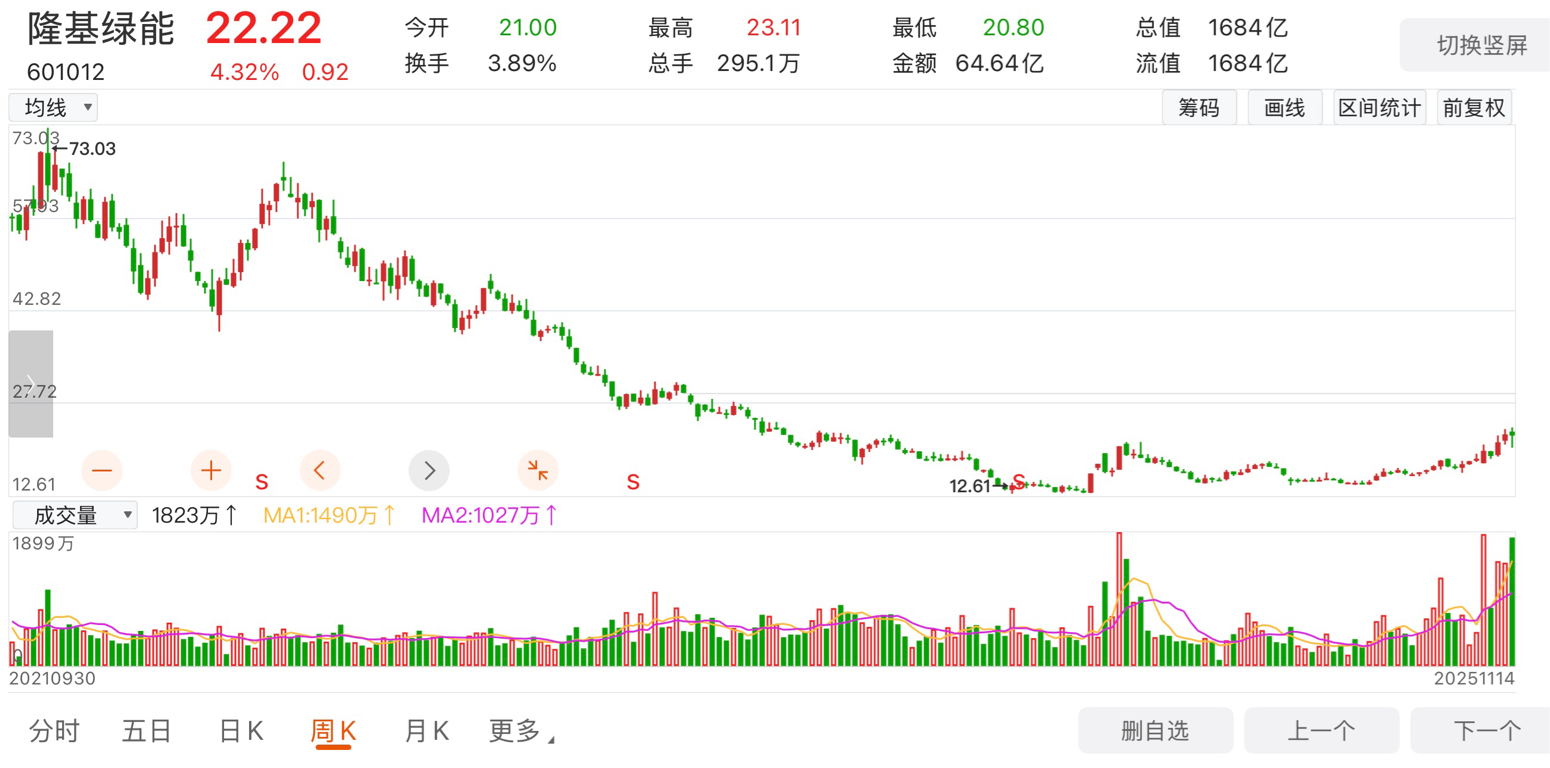Click the stock code 601012
This screenshot has width=1550, height=768.
(x=65, y=72)
